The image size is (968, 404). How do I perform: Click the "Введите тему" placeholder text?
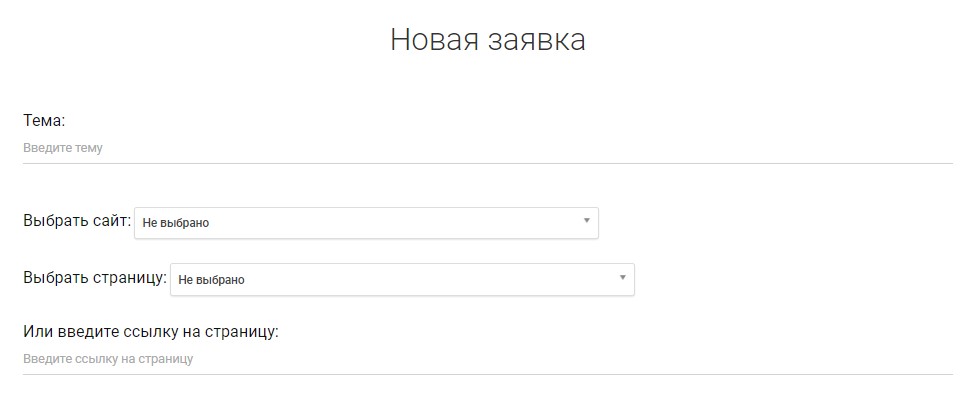63,148
